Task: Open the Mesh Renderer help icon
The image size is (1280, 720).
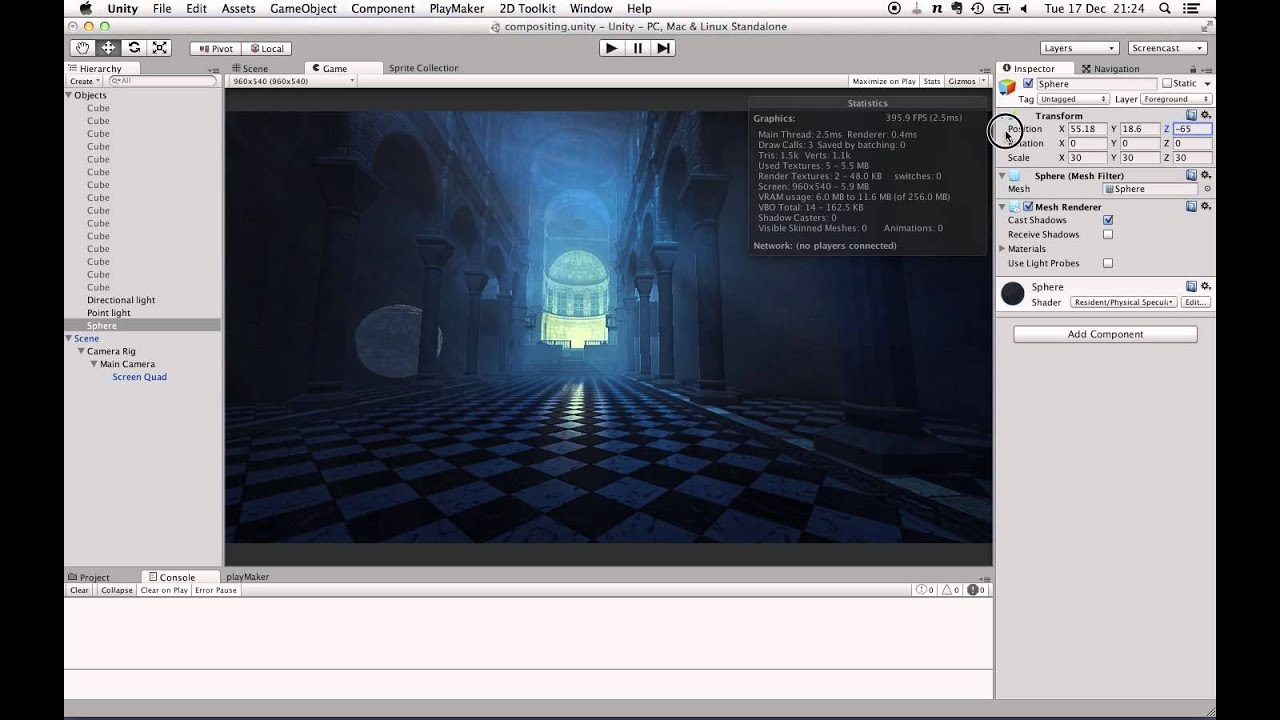Action: (x=1191, y=207)
